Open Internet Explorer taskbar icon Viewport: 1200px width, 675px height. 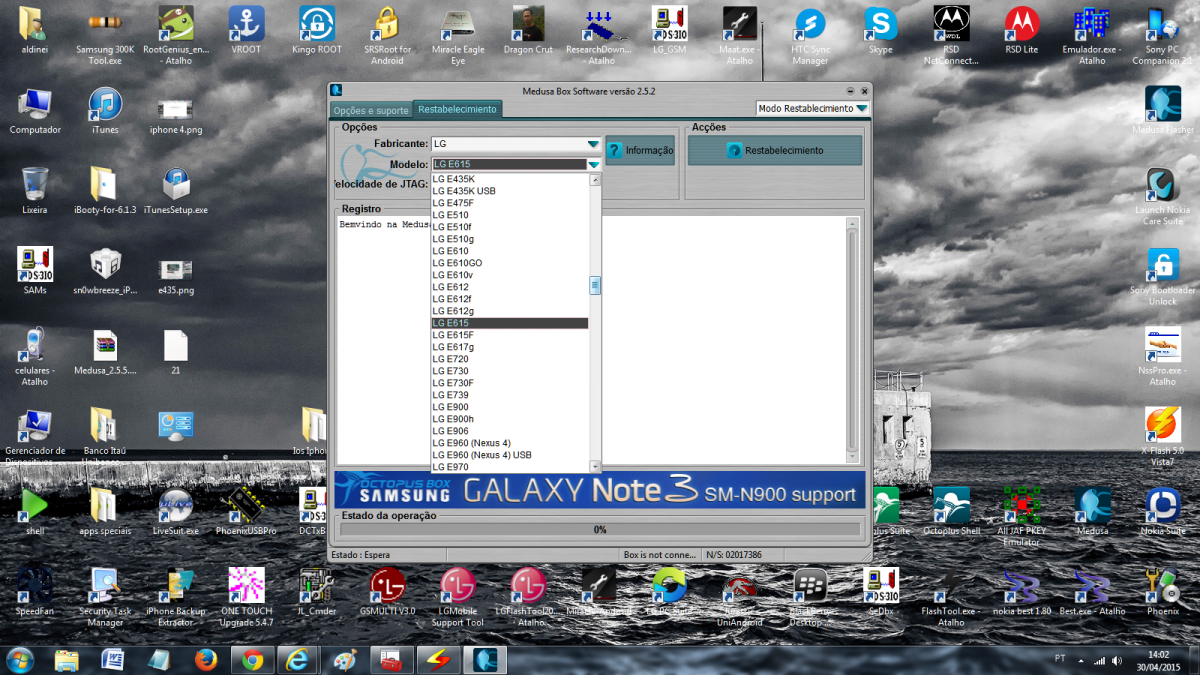tap(298, 660)
